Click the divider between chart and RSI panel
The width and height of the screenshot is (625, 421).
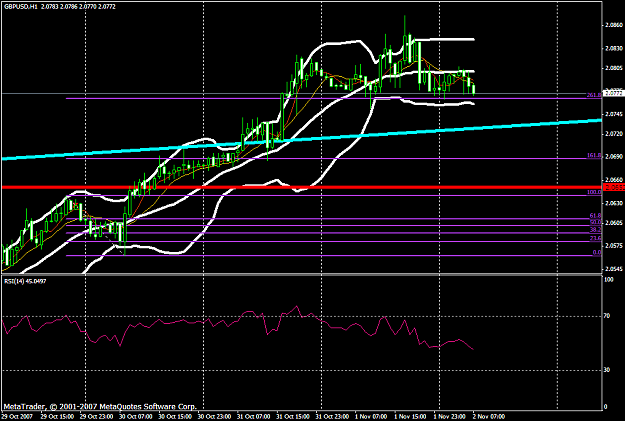(x=301, y=274)
